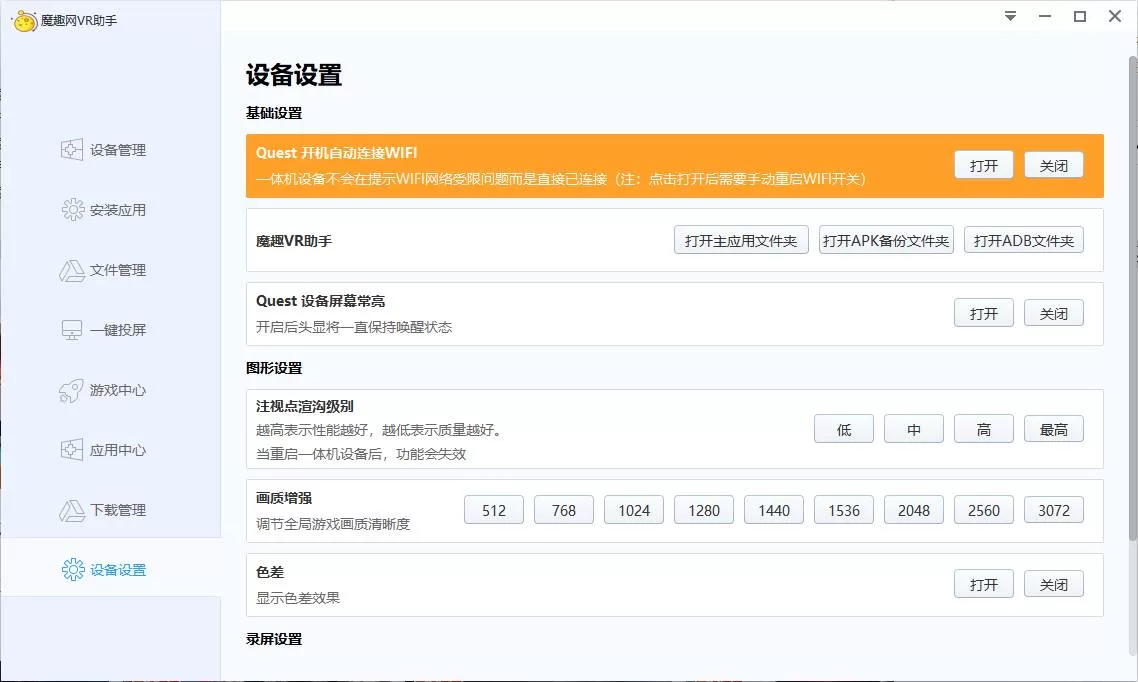
Task: Click the 游戏中心 rocket icon
Action: pyautogui.click(x=71, y=390)
